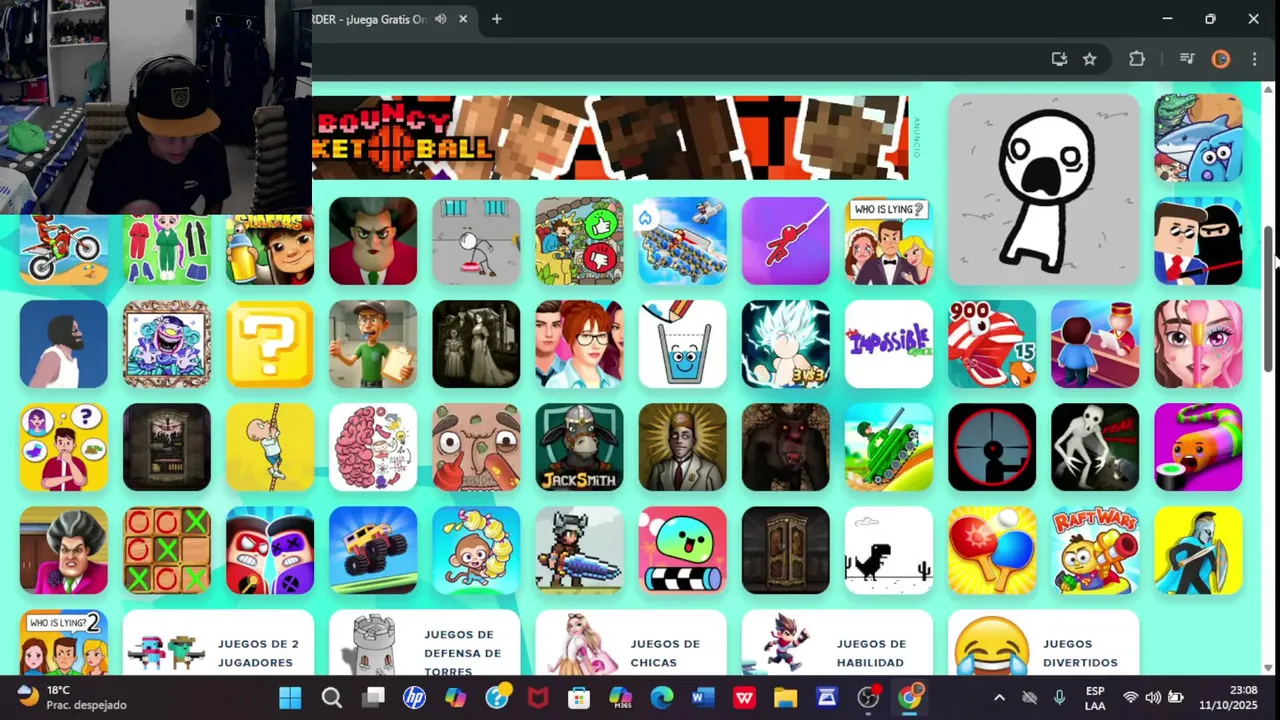
Task: Open the stickman prison escape game
Action: 476,241
